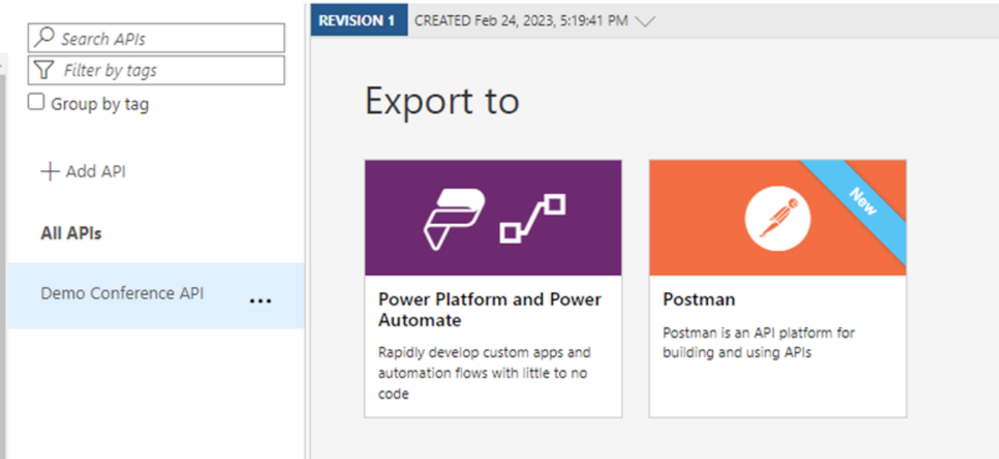Click the Power Platform logo graphic
Viewport: 999px width, 459px height.
[454, 219]
